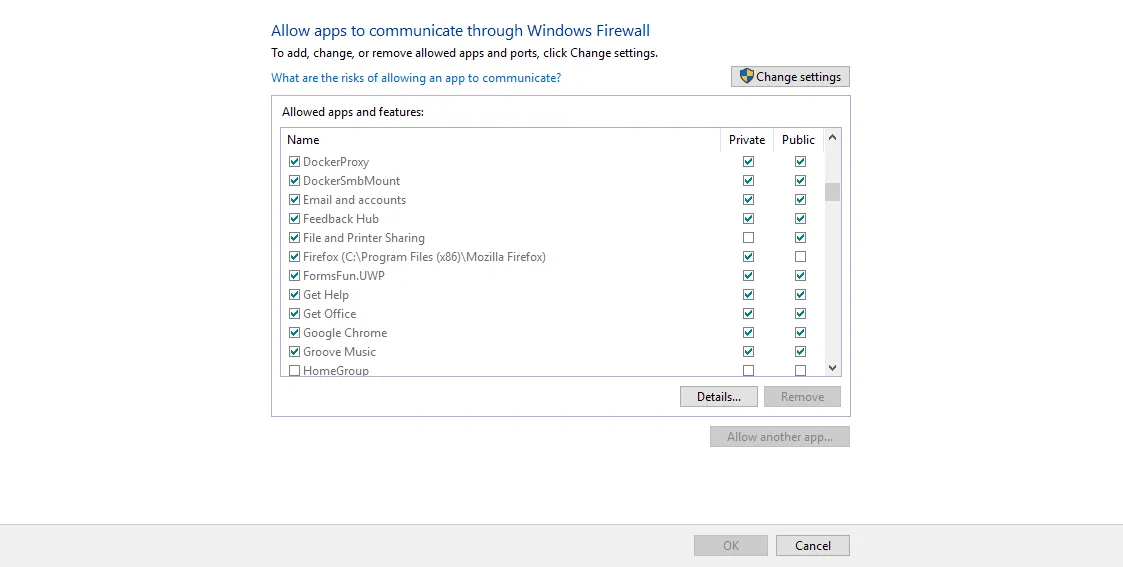Enable File and Printer Sharing Private checkbox
The width and height of the screenshot is (1123, 567).
tap(748, 238)
